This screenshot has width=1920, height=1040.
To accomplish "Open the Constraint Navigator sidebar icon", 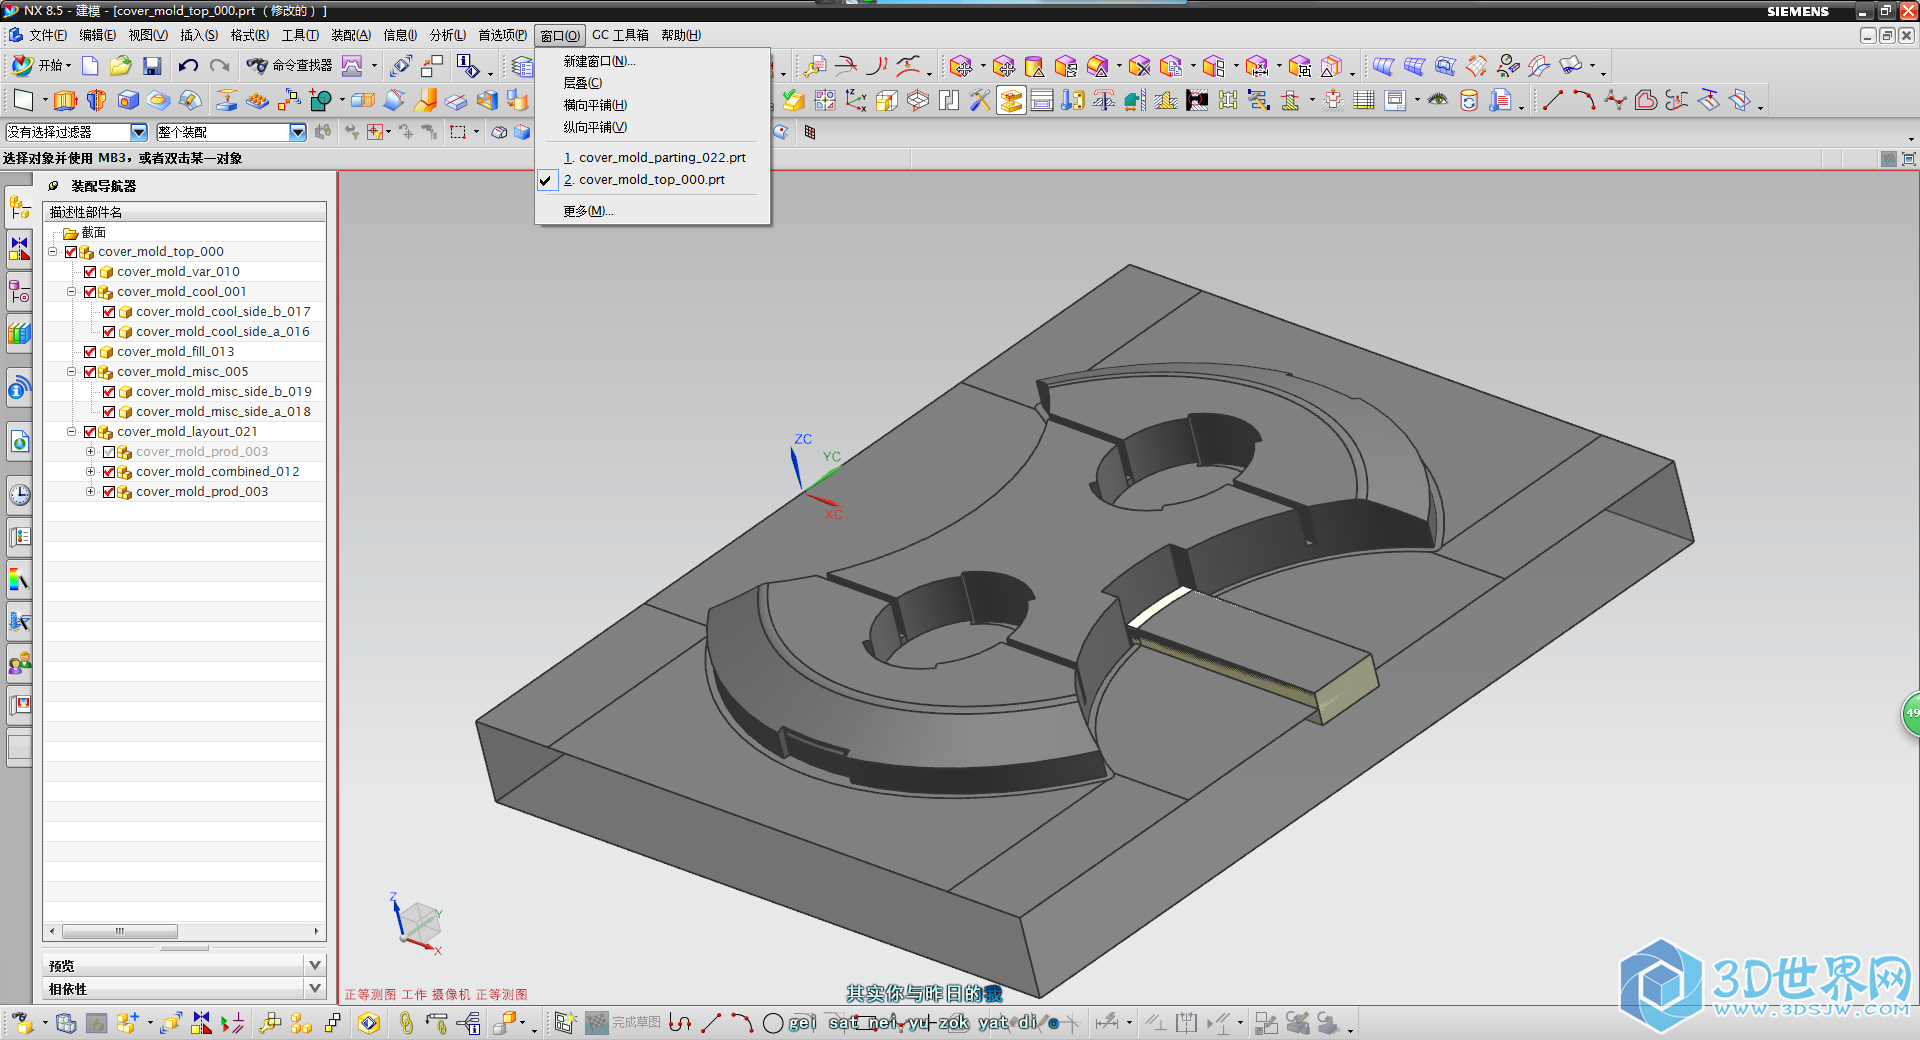I will point(19,248).
